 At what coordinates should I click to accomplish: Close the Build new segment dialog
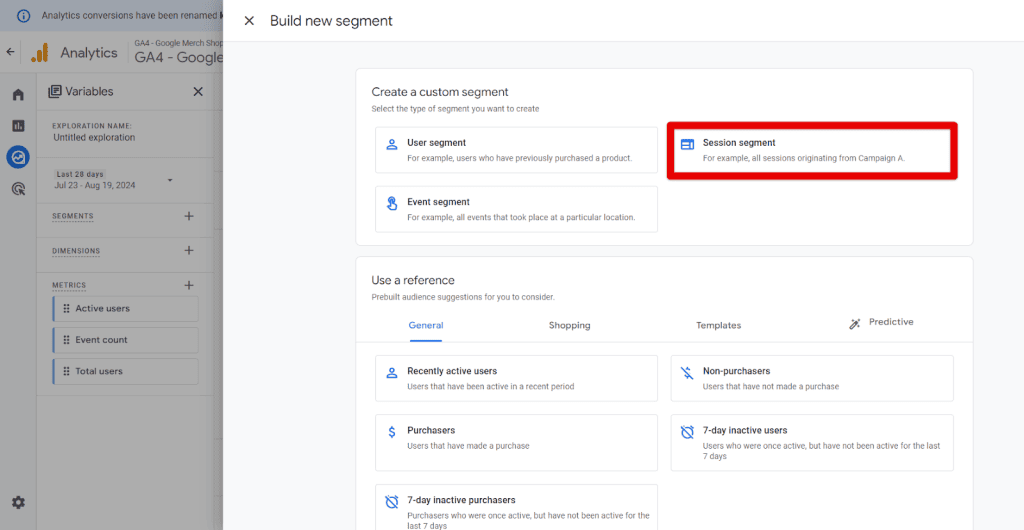tap(249, 21)
